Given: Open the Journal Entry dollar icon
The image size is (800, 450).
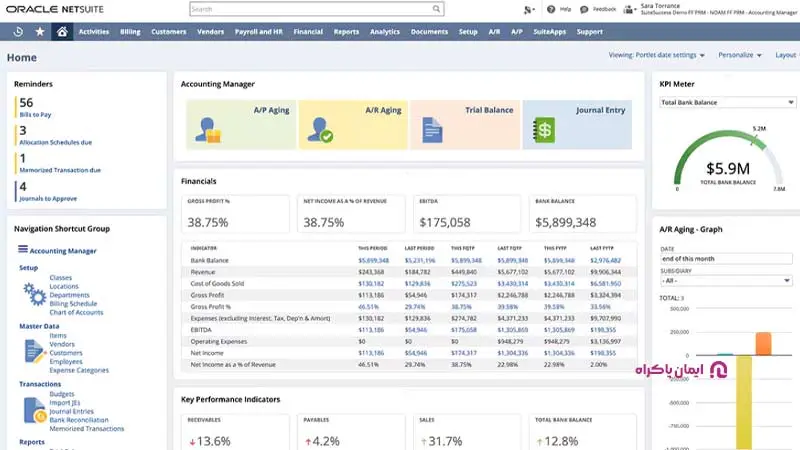Looking at the screenshot, I should (544, 130).
